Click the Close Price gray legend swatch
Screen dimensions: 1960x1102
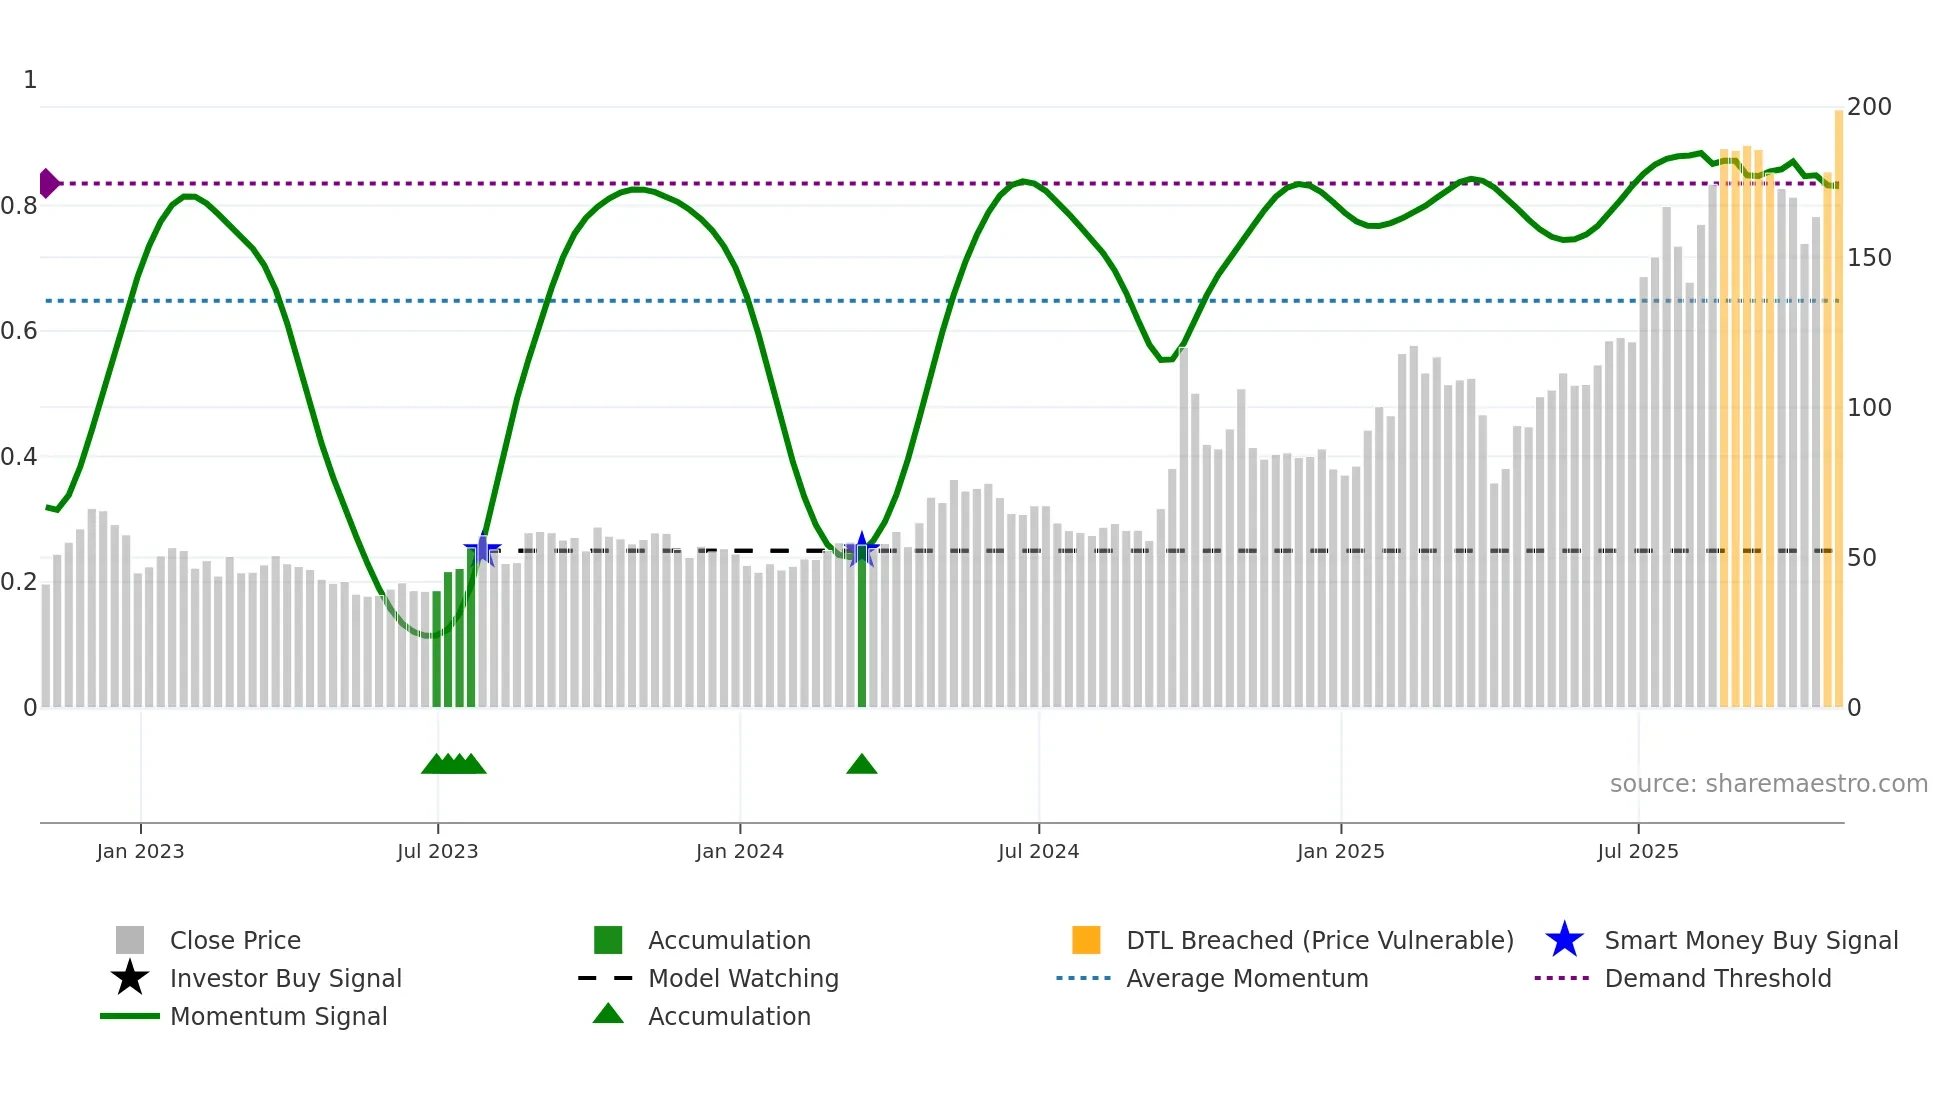point(130,940)
